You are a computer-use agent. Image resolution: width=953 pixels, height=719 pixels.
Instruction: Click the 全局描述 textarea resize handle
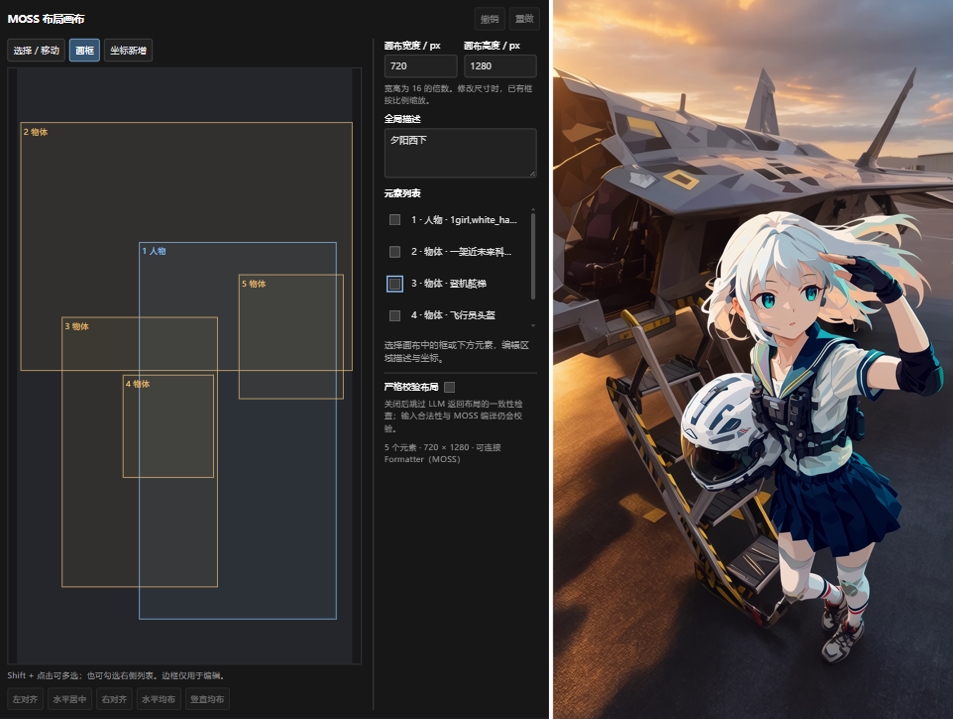(532, 173)
